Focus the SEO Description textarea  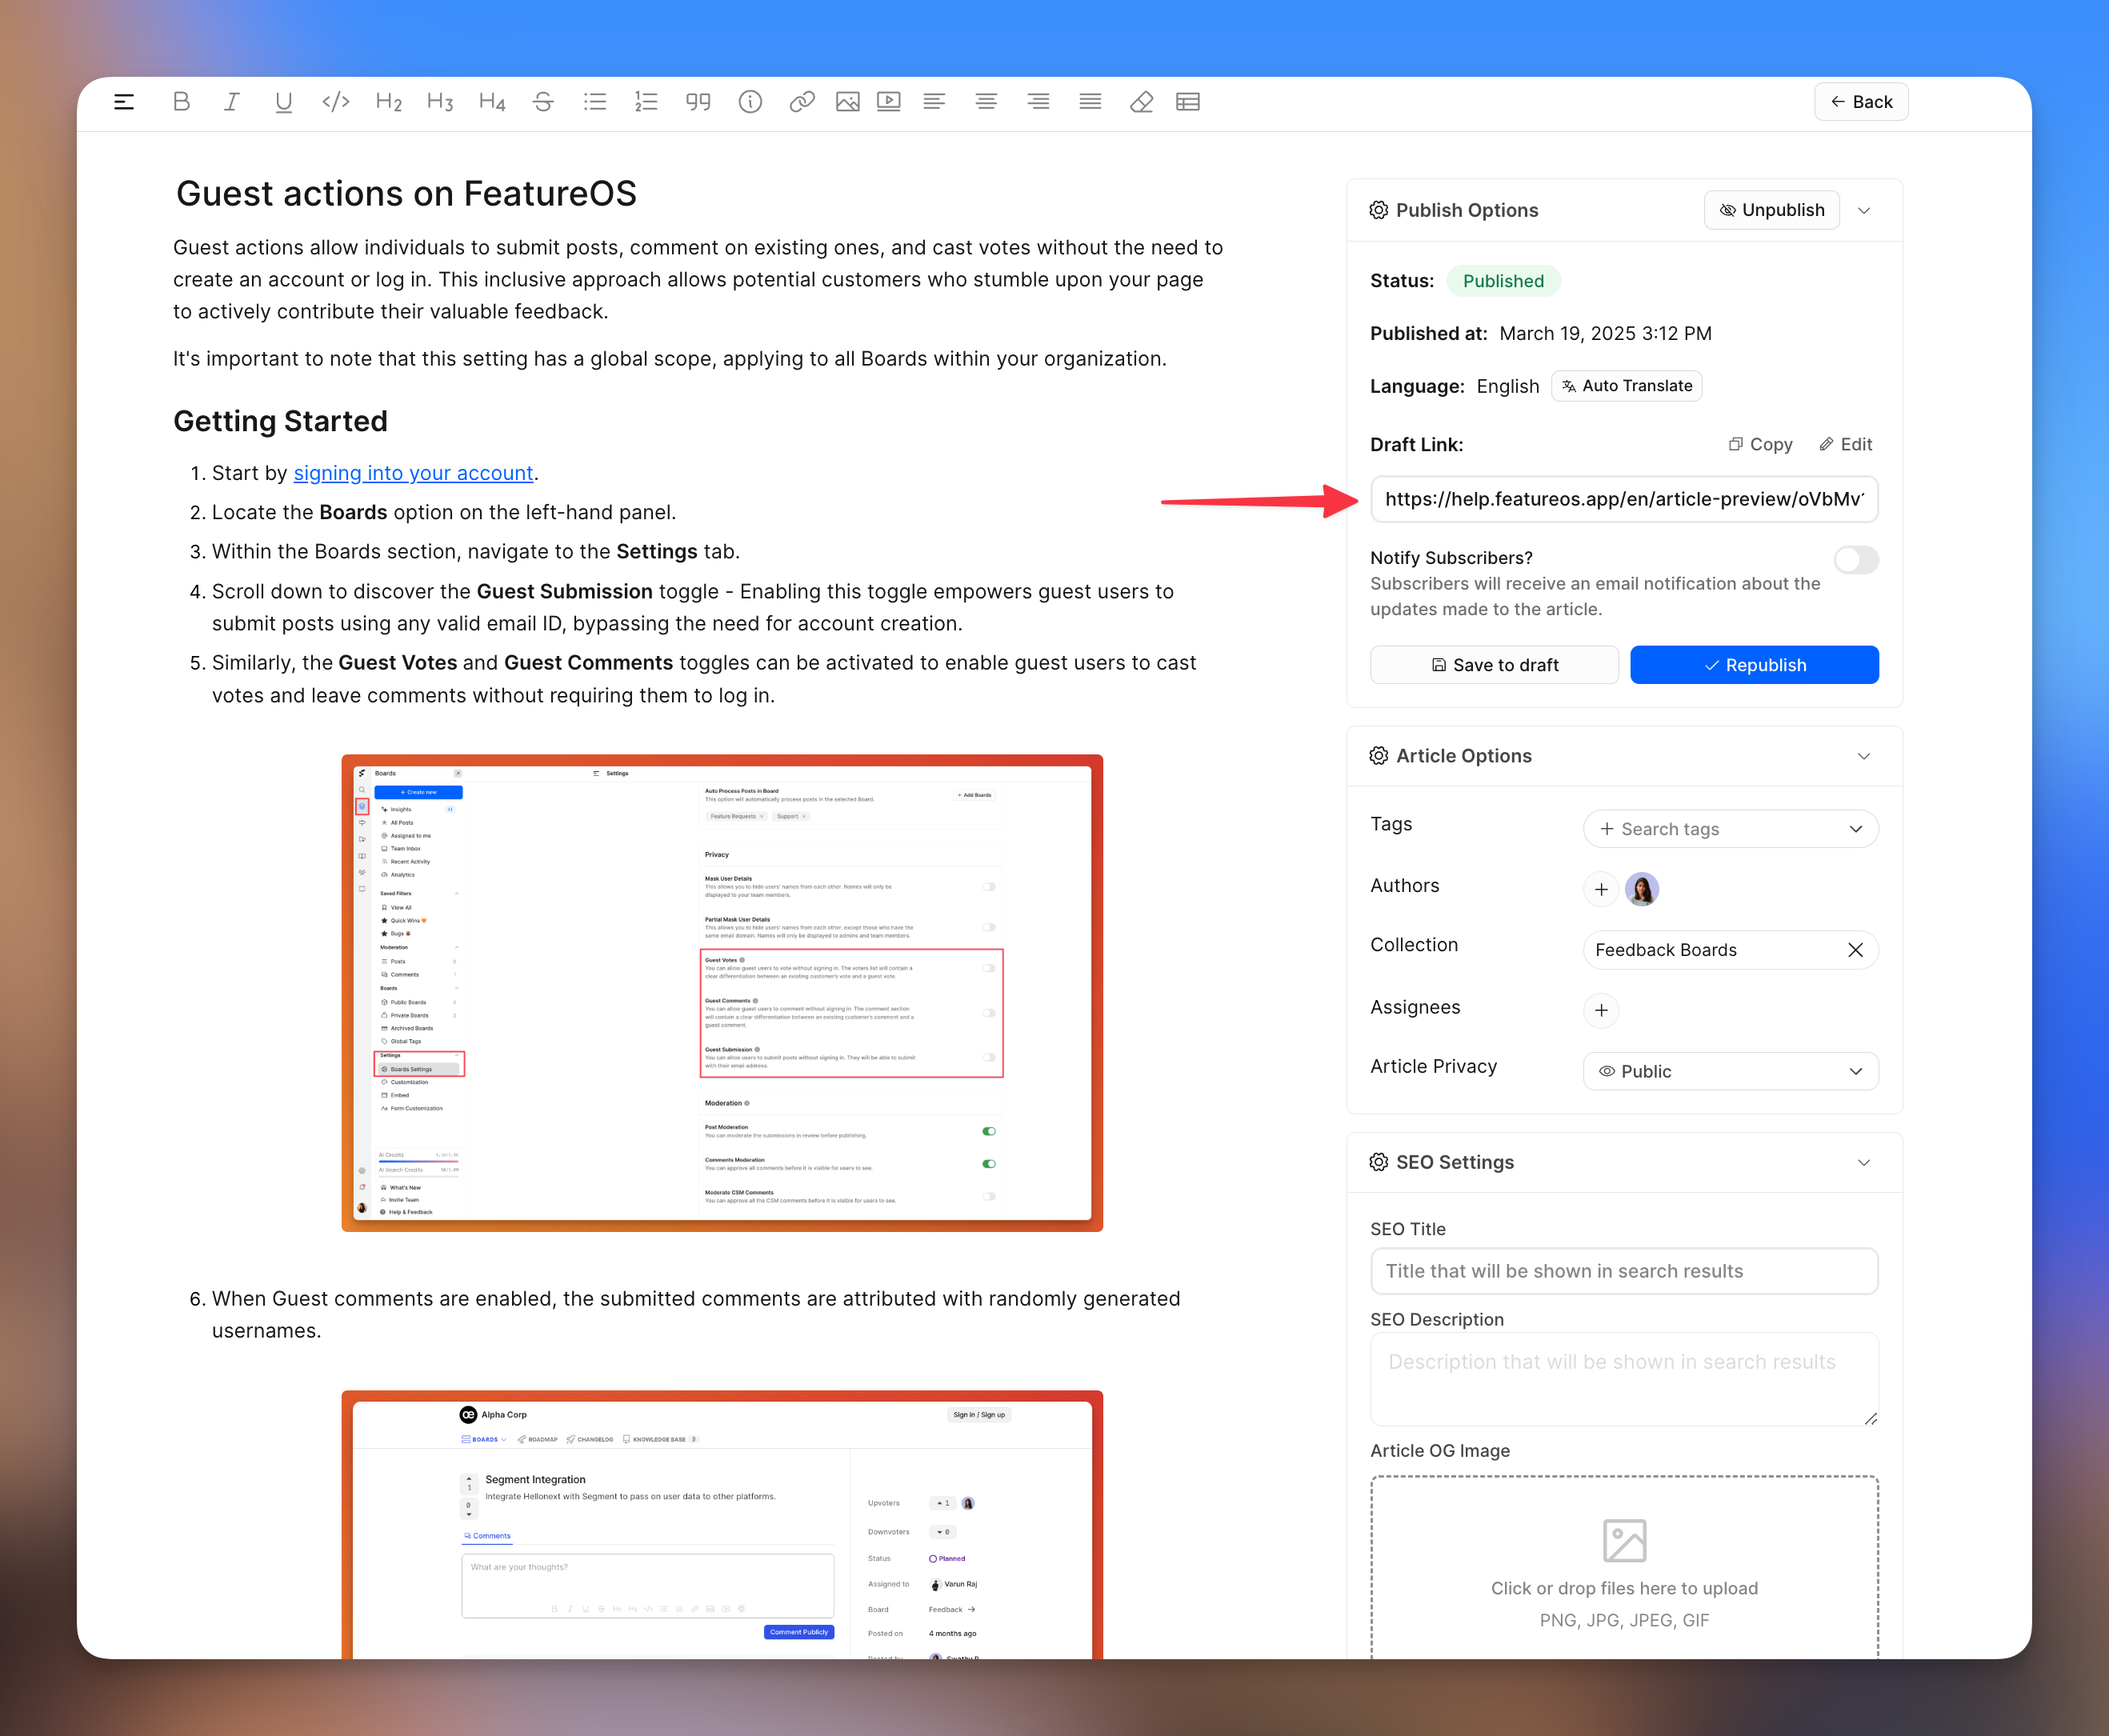click(x=1624, y=1379)
